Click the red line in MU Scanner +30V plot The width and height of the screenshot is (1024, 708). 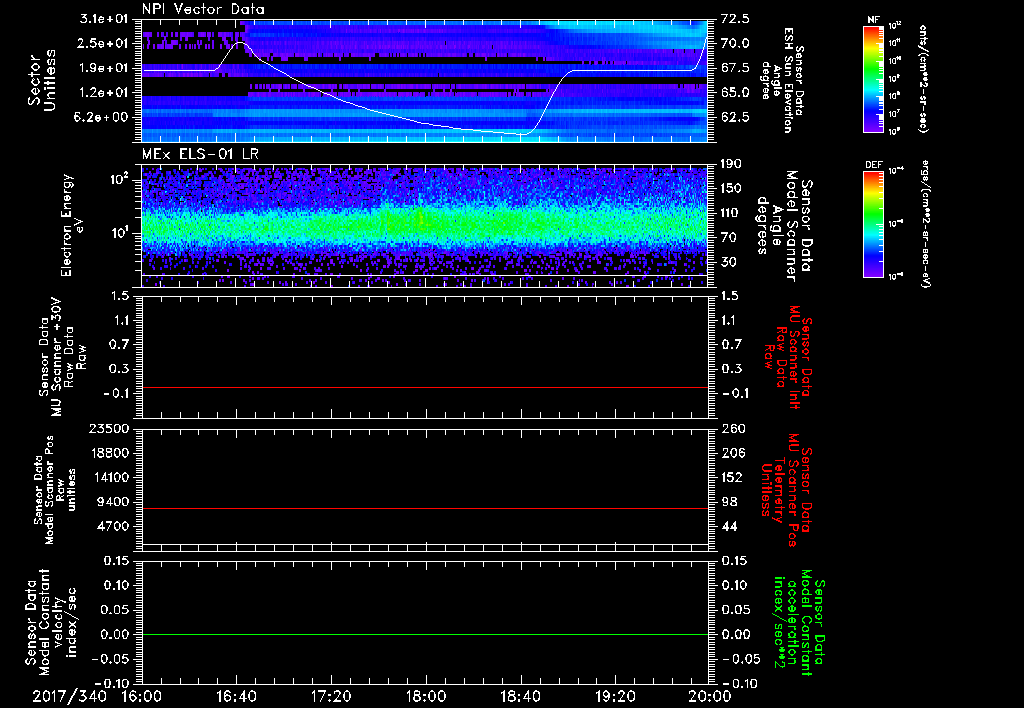[x=425, y=388]
